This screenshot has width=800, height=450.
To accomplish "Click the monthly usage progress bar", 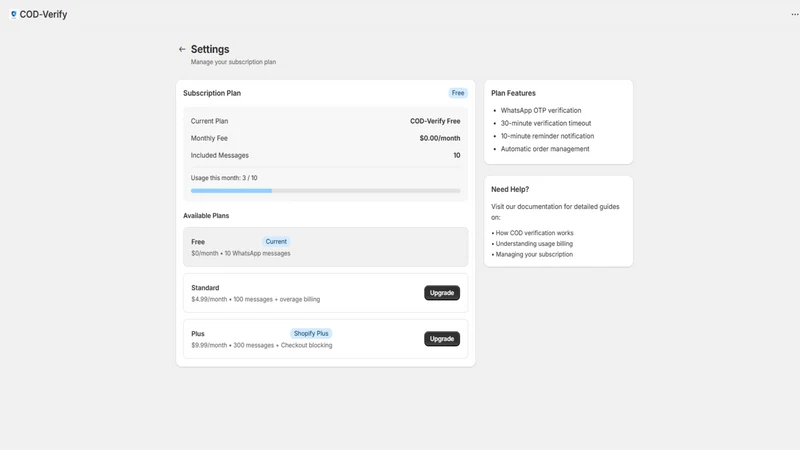I will (x=326, y=191).
